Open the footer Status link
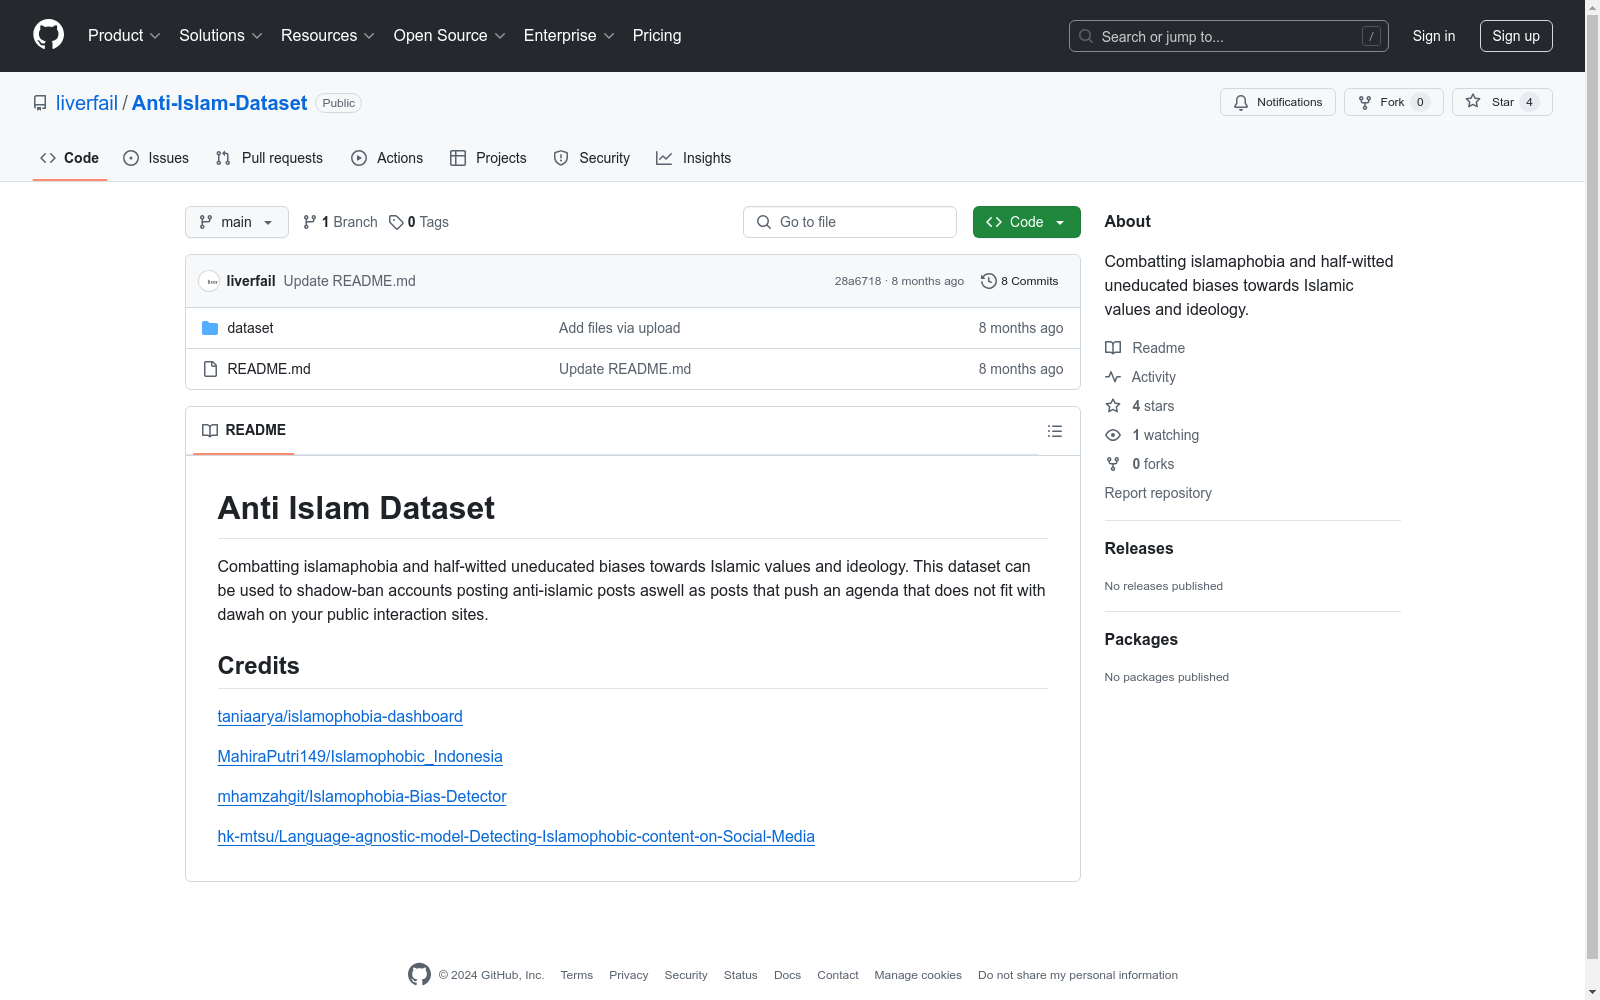Image resolution: width=1600 pixels, height=1000 pixels. tap(741, 975)
